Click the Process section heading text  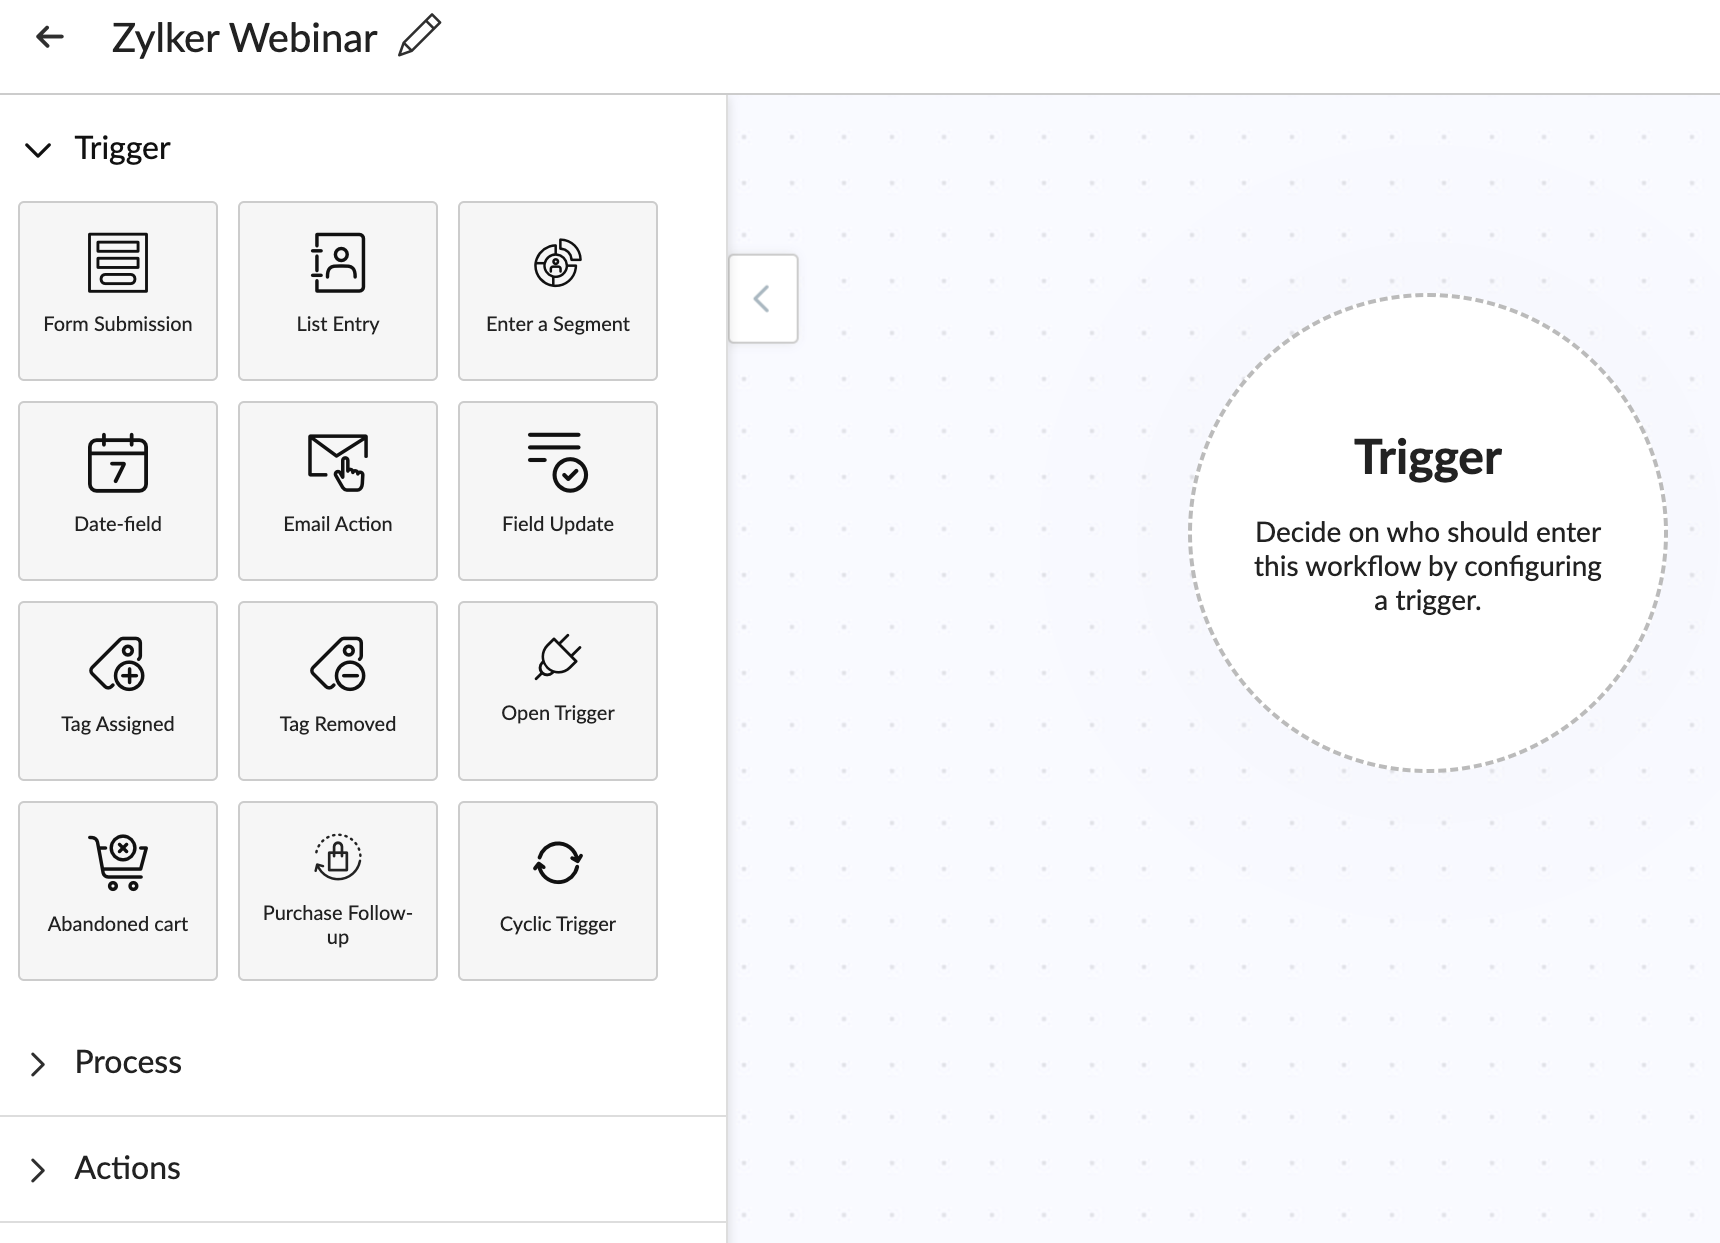point(128,1062)
